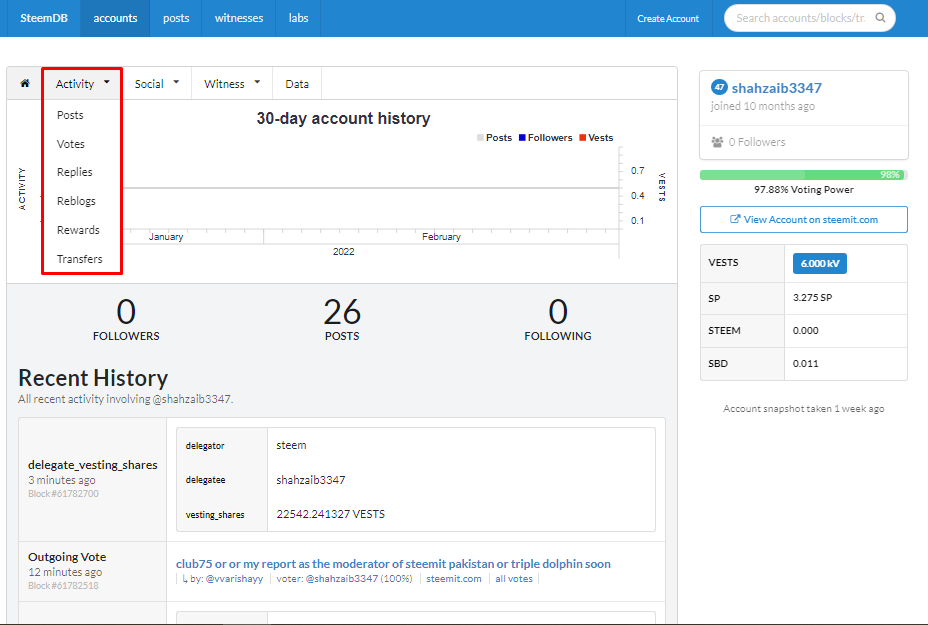Click the 6.000 kV vests badge
Screen dimensions: 928x625
click(x=820, y=263)
